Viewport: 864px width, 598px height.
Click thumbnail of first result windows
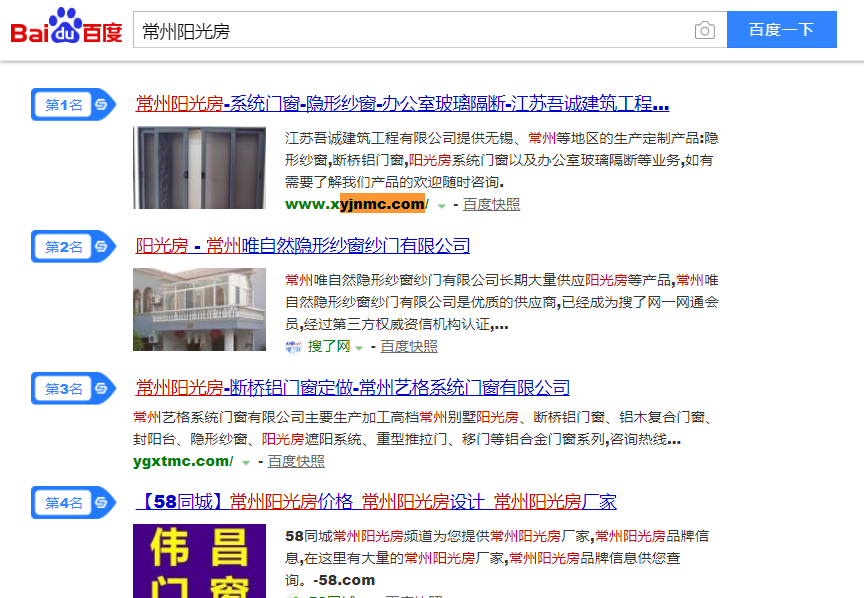click(x=199, y=168)
